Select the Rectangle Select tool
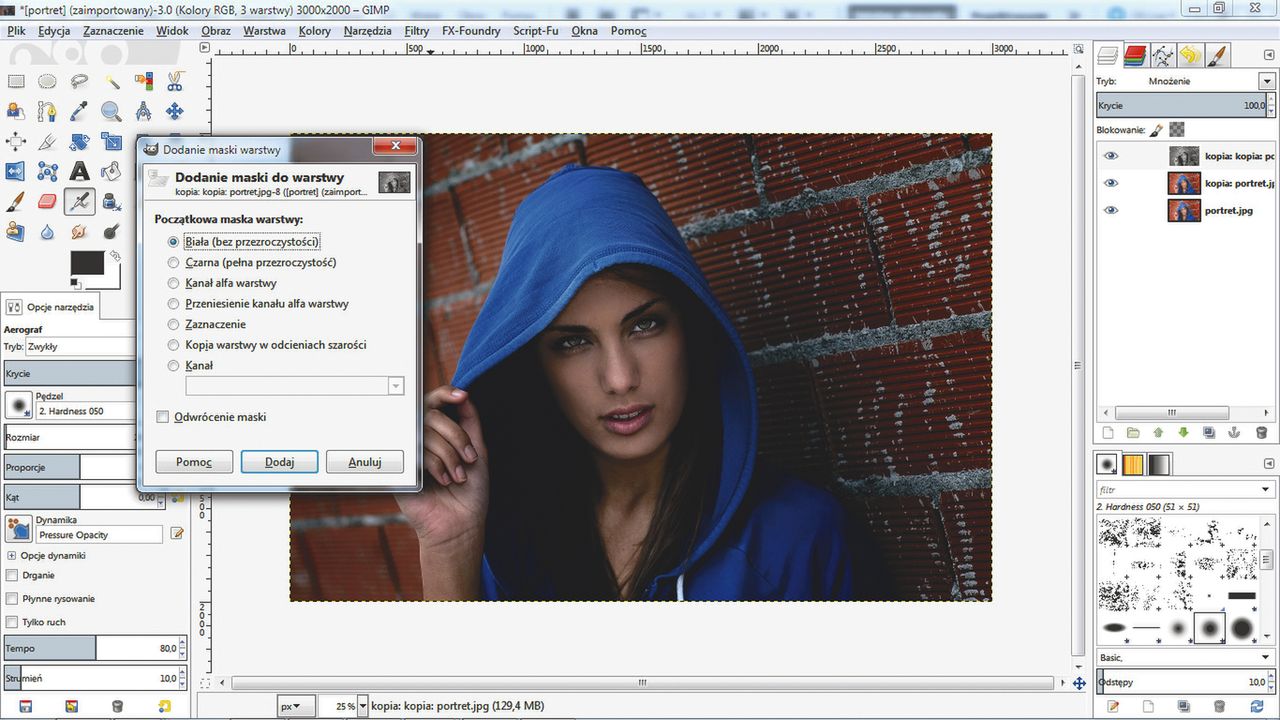Viewport: 1280px width, 720px height. click(x=15, y=81)
